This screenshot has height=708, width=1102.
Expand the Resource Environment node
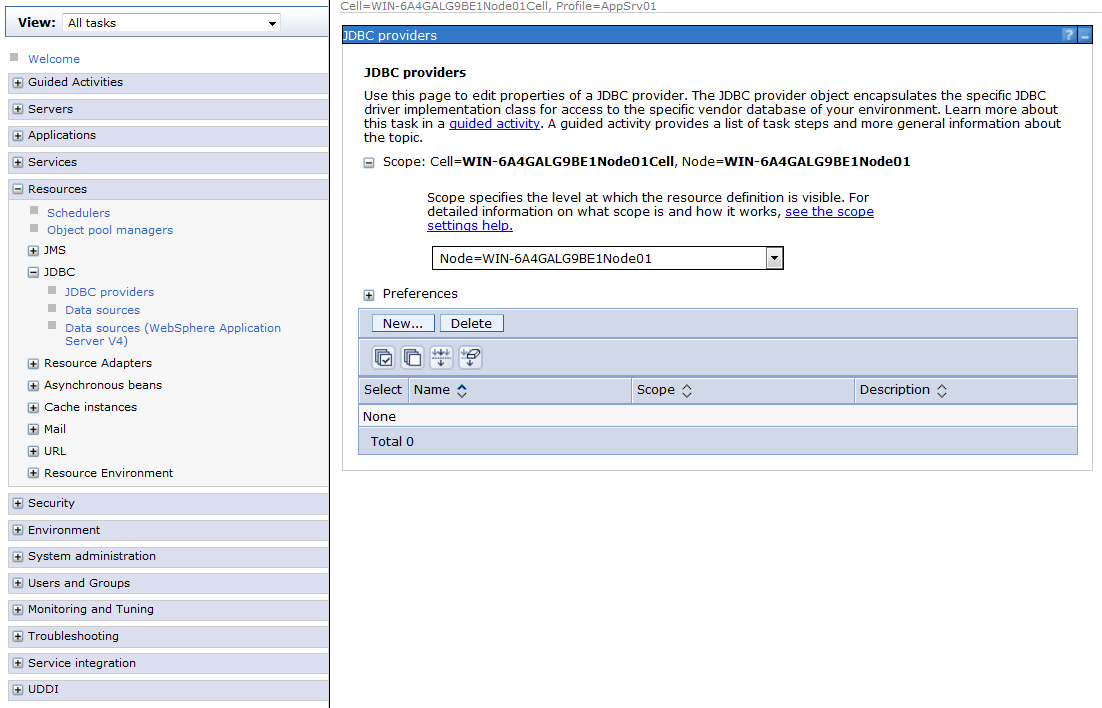(33, 473)
